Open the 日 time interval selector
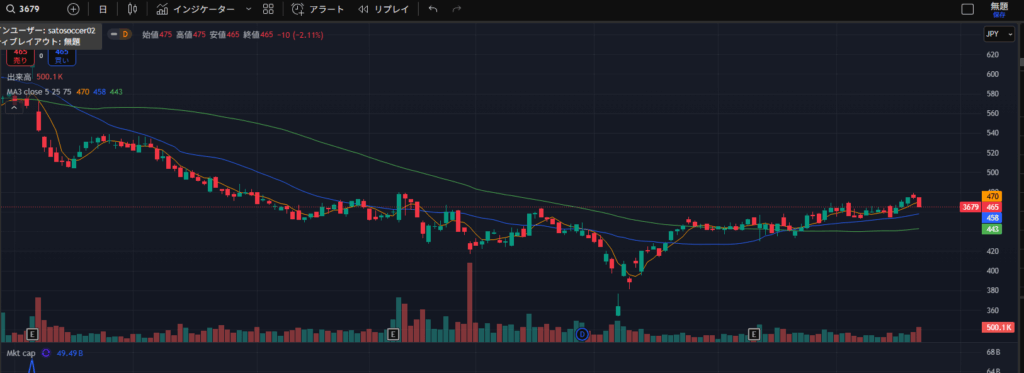Screen dimensions: 1024x373 point(103,9)
